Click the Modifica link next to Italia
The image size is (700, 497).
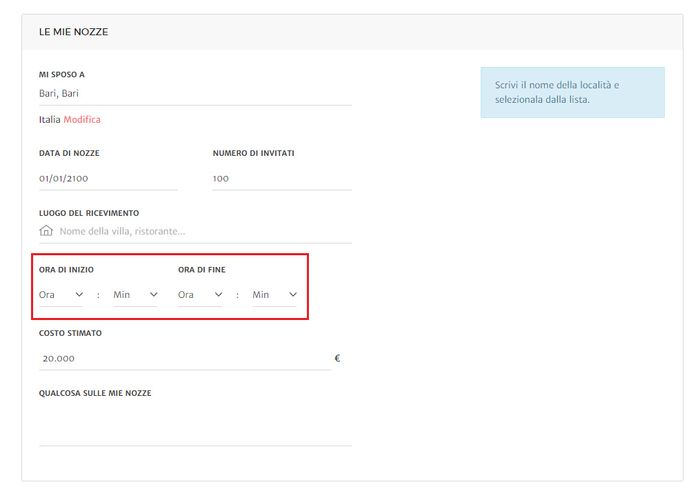[x=82, y=120]
